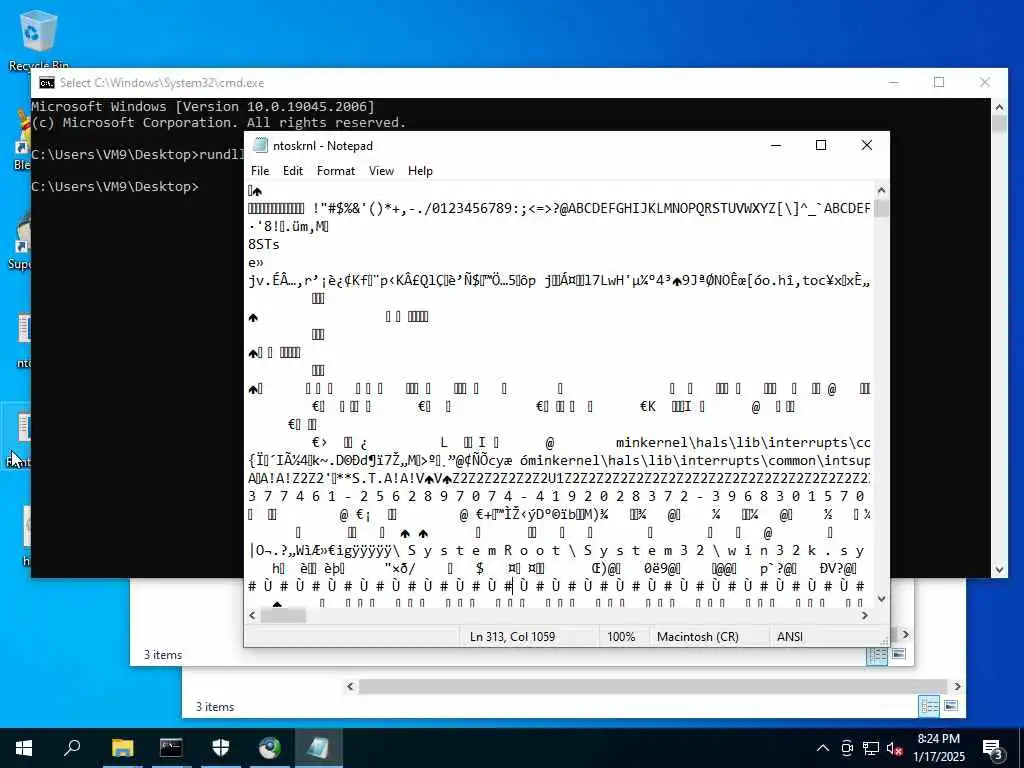
Task: Click the cmd.exe title bar icon
Action: click(47, 83)
